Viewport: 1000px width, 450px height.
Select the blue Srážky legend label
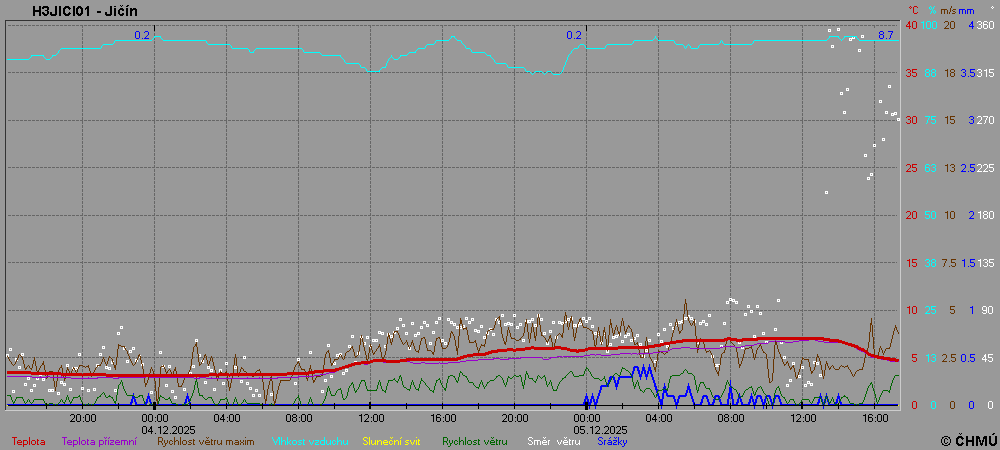614,441
